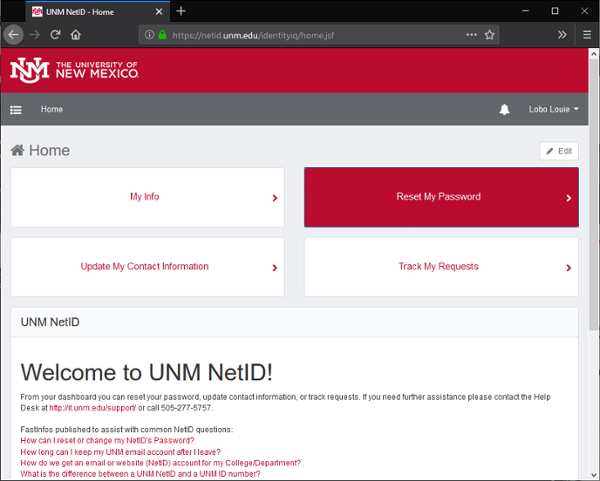Viewport: 600px width, 481px height.
Task: Select the UNM NetID - Home tab
Action: (x=98, y=12)
